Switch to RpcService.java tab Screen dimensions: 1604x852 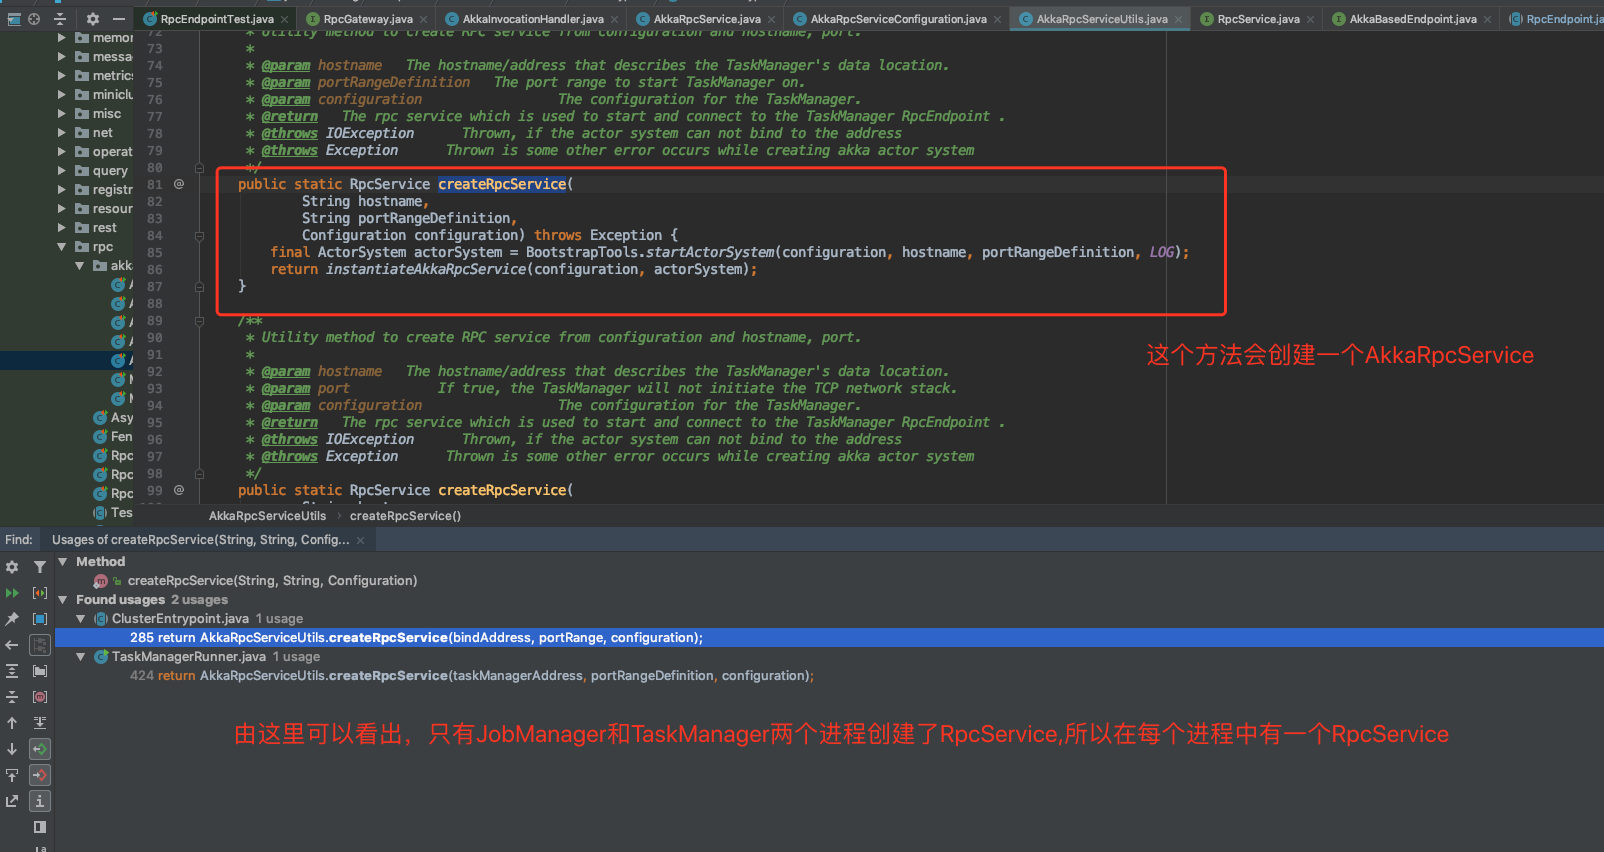[1258, 19]
